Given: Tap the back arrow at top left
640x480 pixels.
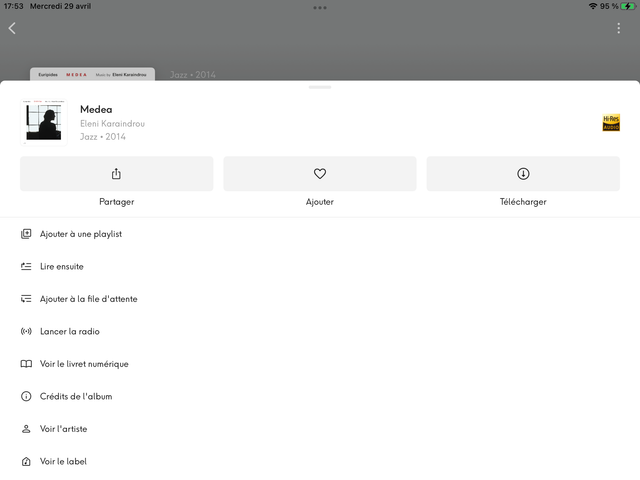Looking at the screenshot, I should tap(12, 28).
